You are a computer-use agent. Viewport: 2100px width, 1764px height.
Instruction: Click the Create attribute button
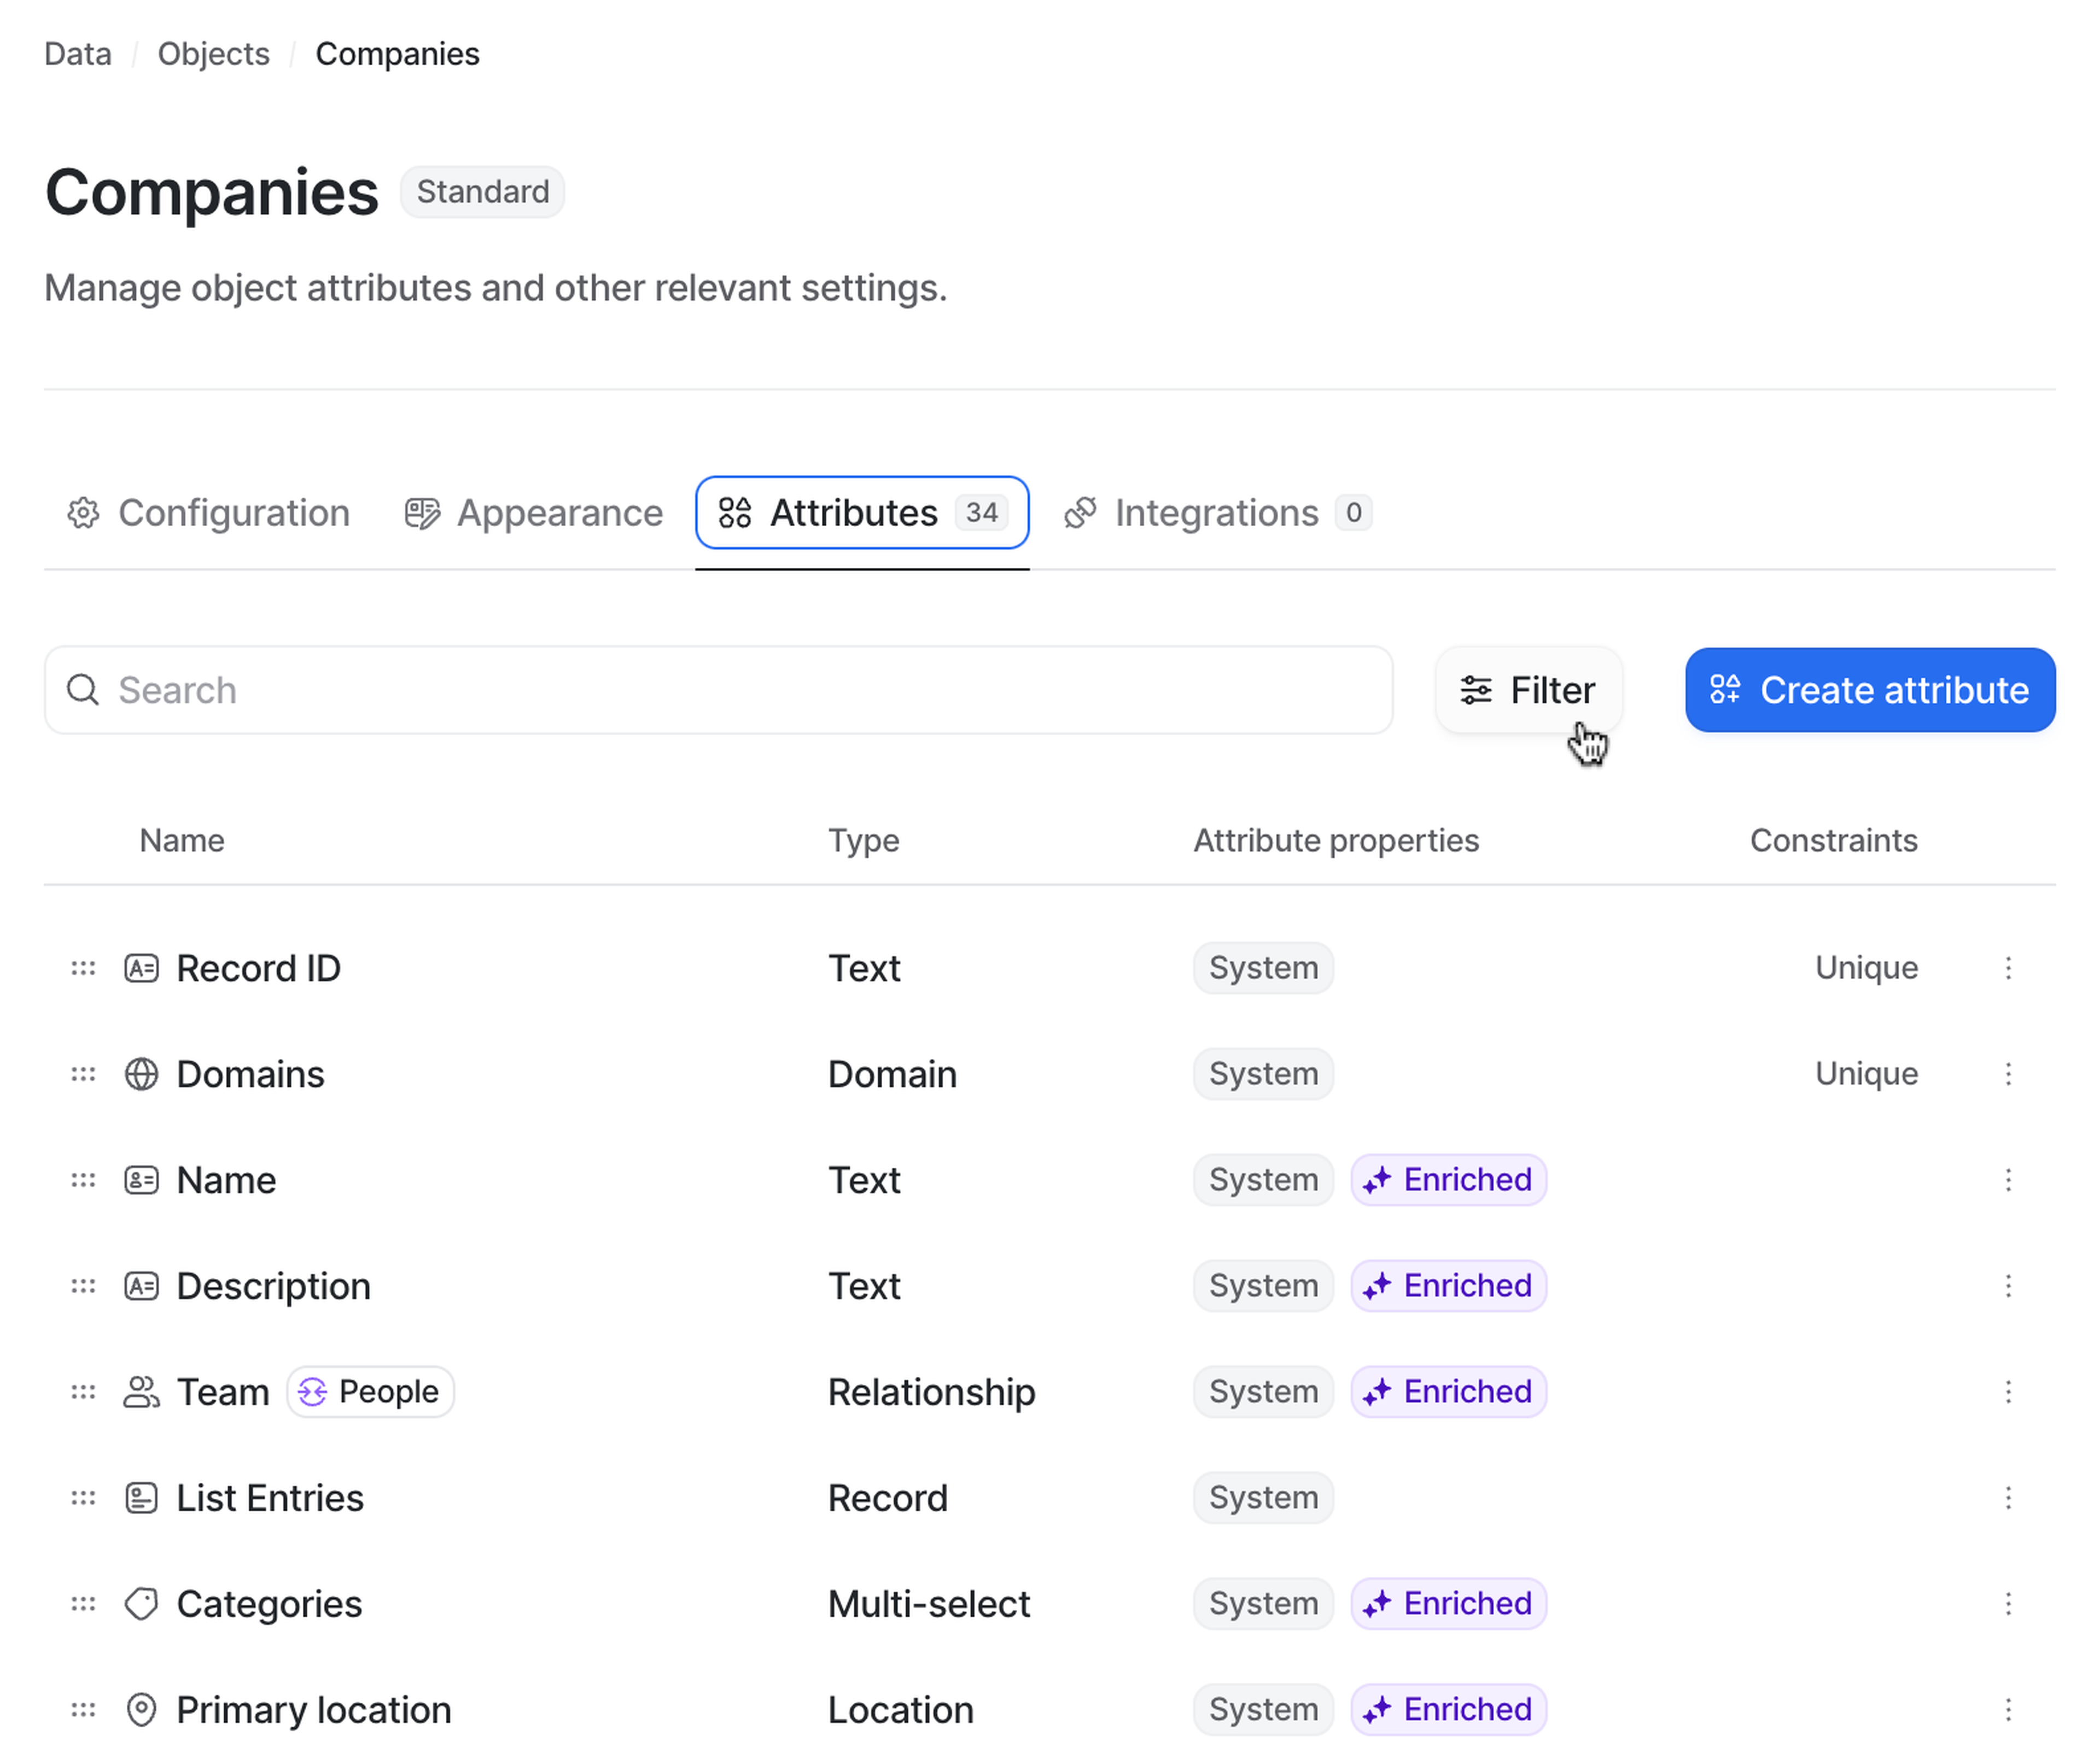tap(1870, 690)
